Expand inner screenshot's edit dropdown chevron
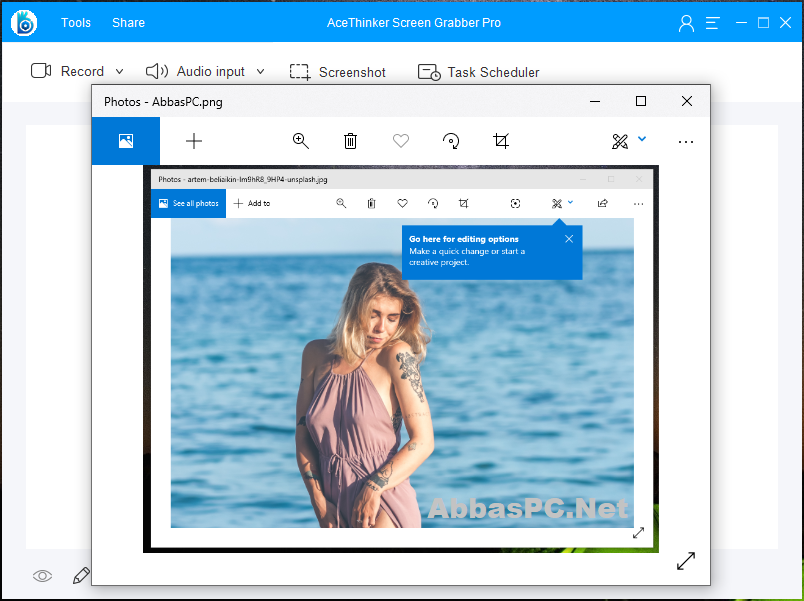804x601 pixels. click(x=570, y=202)
